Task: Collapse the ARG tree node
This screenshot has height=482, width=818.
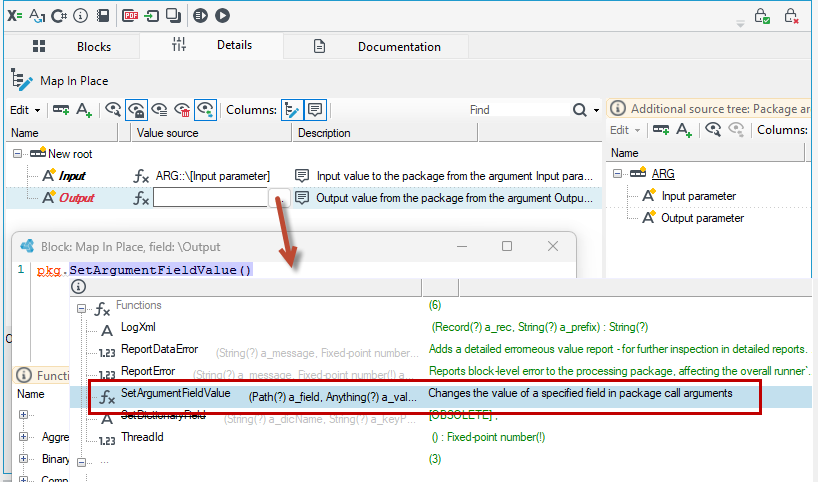Action: point(618,174)
